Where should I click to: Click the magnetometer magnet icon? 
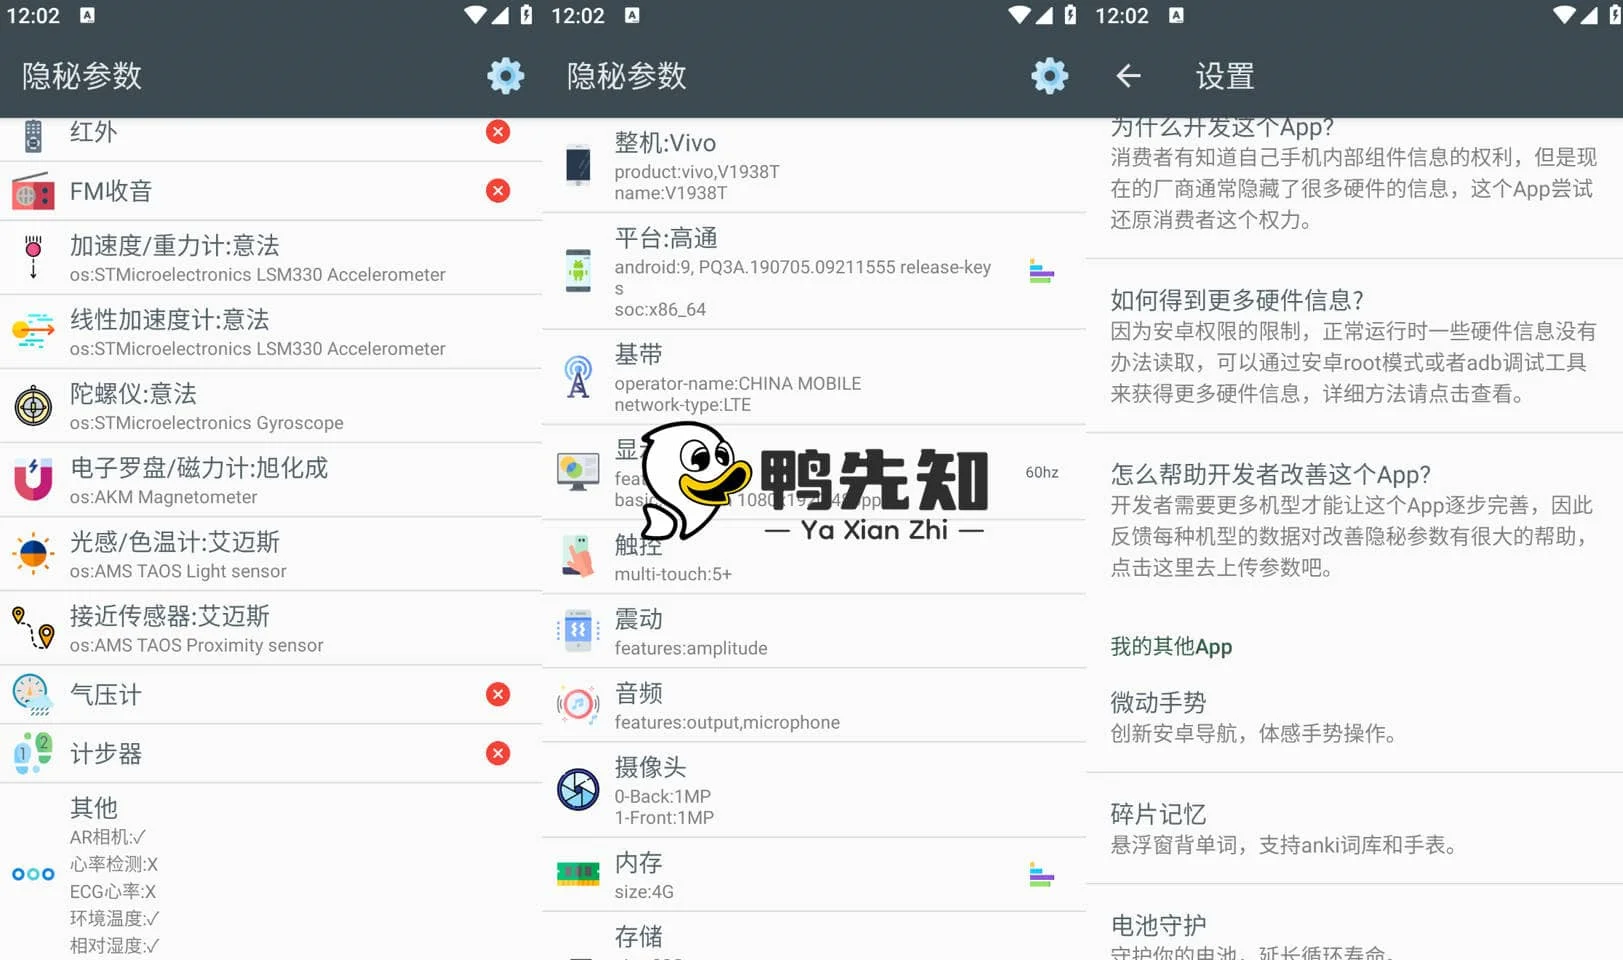coord(33,479)
